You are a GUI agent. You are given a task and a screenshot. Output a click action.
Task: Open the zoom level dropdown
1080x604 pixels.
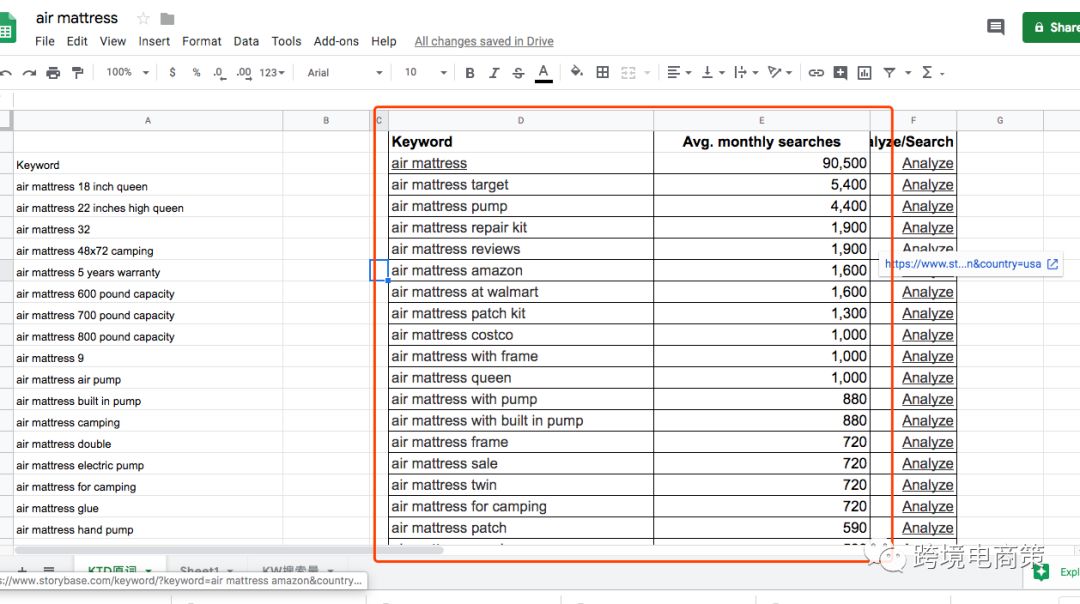click(128, 73)
